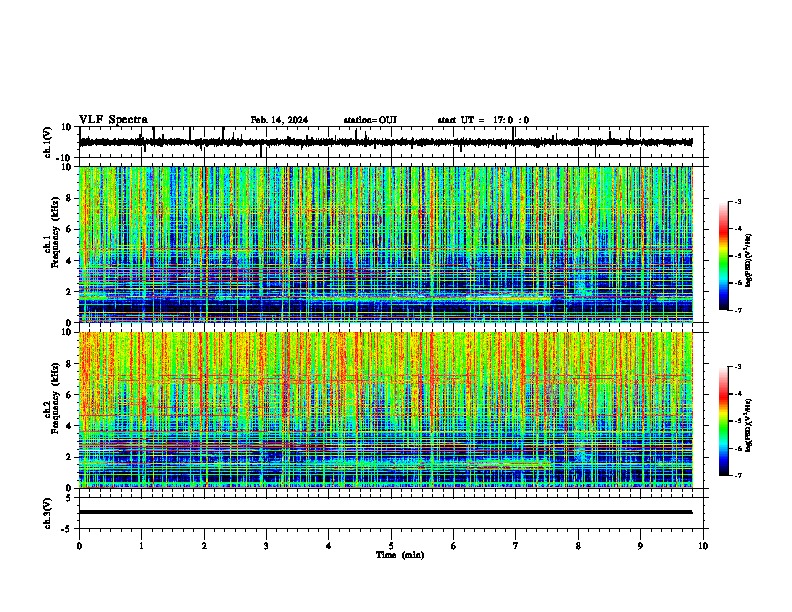792x612 pixels.
Task: Click the '5' tick on ch.3(V) axis
Action: (69, 498)
